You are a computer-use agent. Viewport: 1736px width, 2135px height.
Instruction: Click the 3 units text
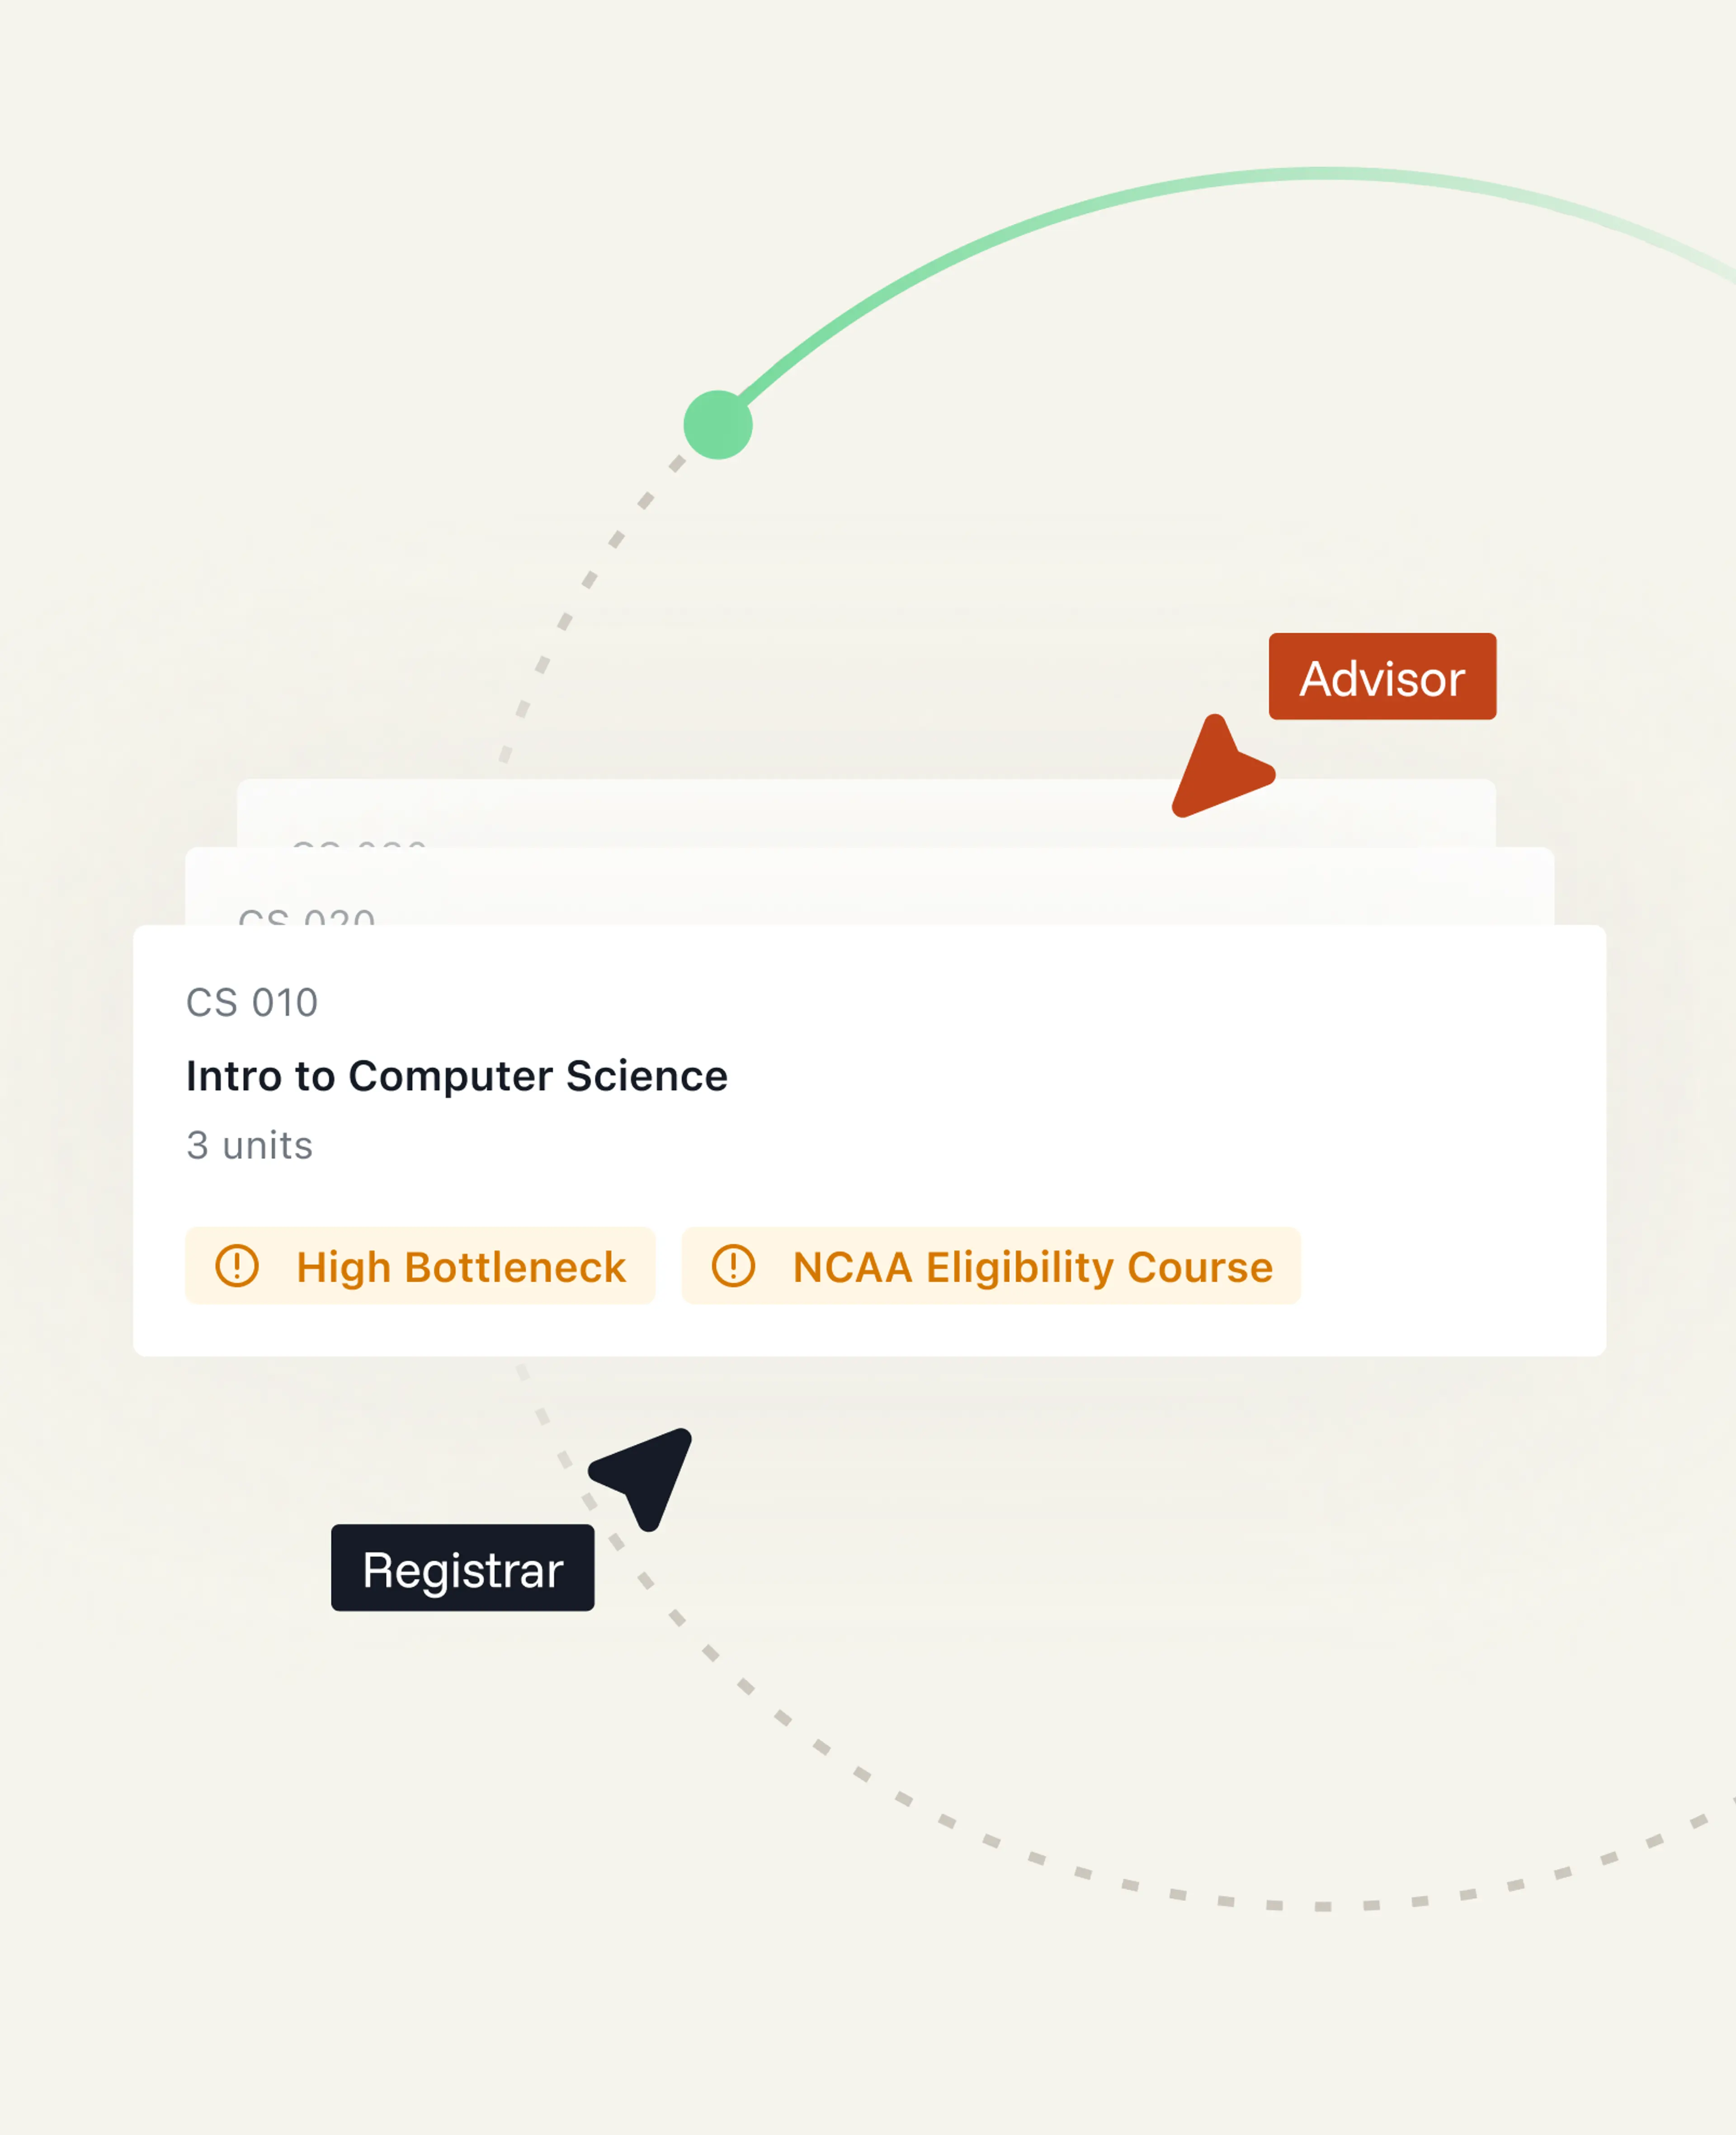point(249,1145)
